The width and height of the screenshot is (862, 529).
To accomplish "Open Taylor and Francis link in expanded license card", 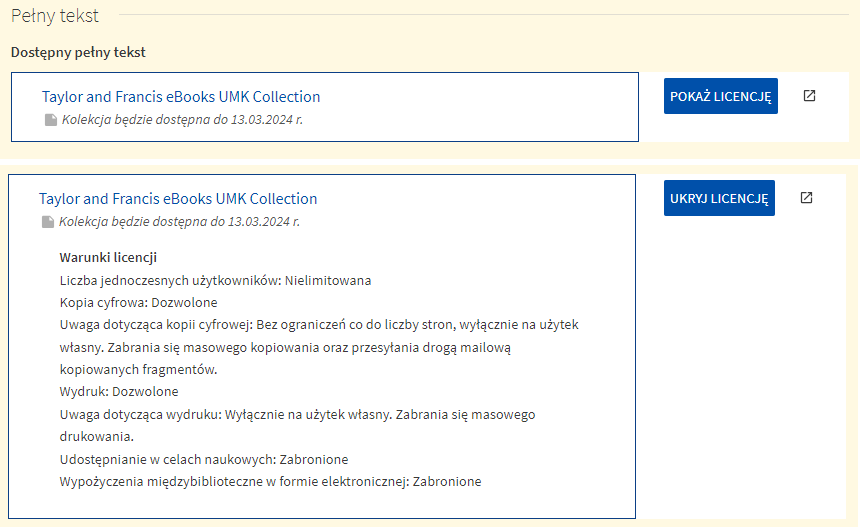I will coord(178,199).
